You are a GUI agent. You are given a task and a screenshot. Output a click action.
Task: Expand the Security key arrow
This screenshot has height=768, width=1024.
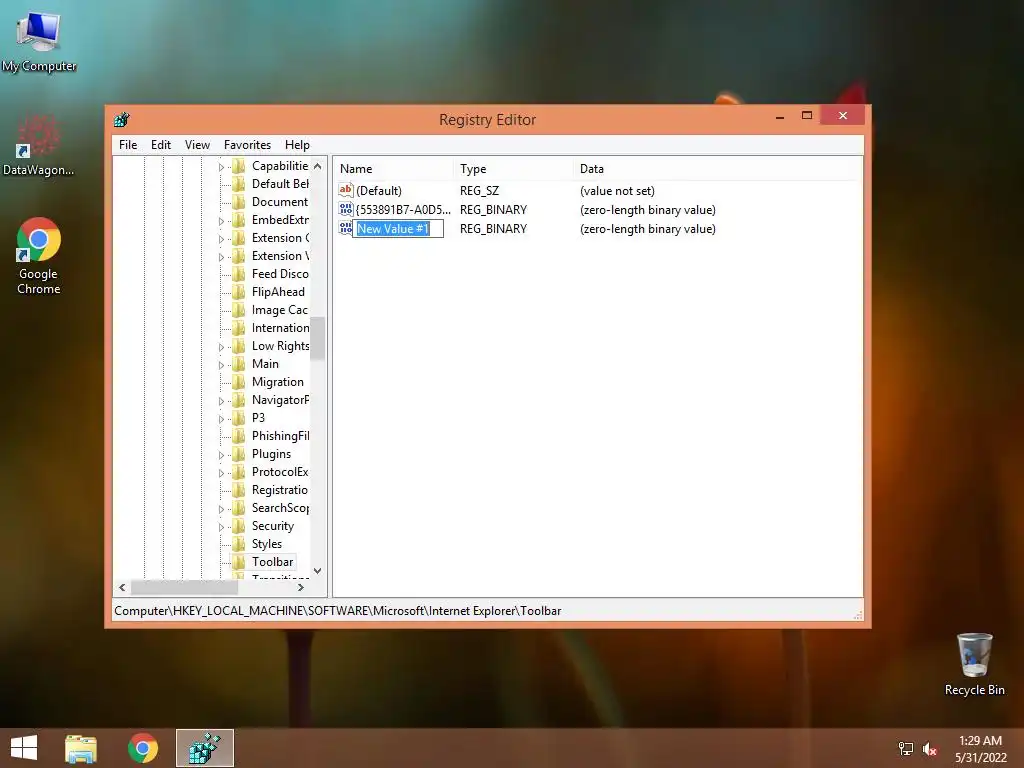(221, 527)
